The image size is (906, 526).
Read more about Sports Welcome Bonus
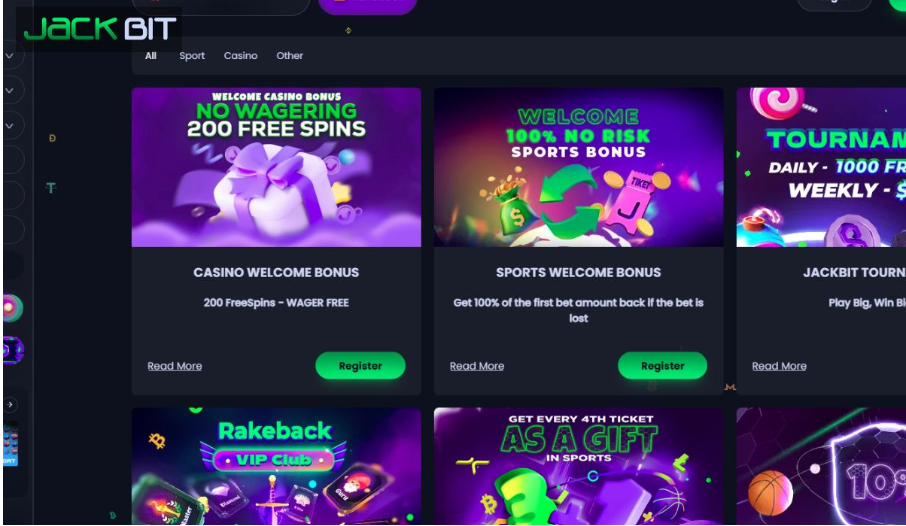point(477,366)
